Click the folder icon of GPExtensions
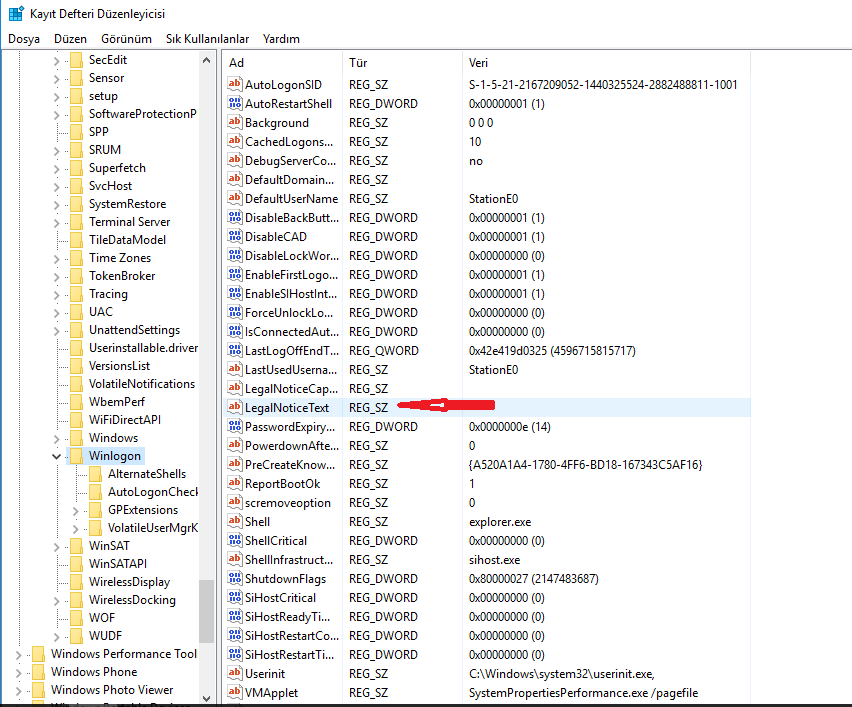The height and width of the screenshot is (707, 852). point(96,510)
